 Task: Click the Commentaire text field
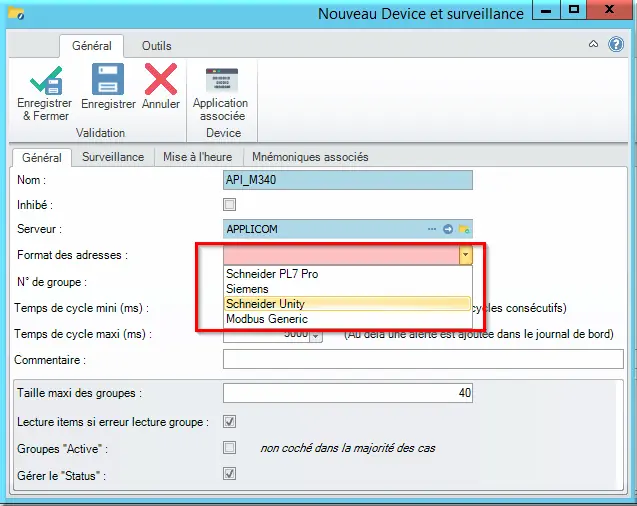click(x=423, y=359)
